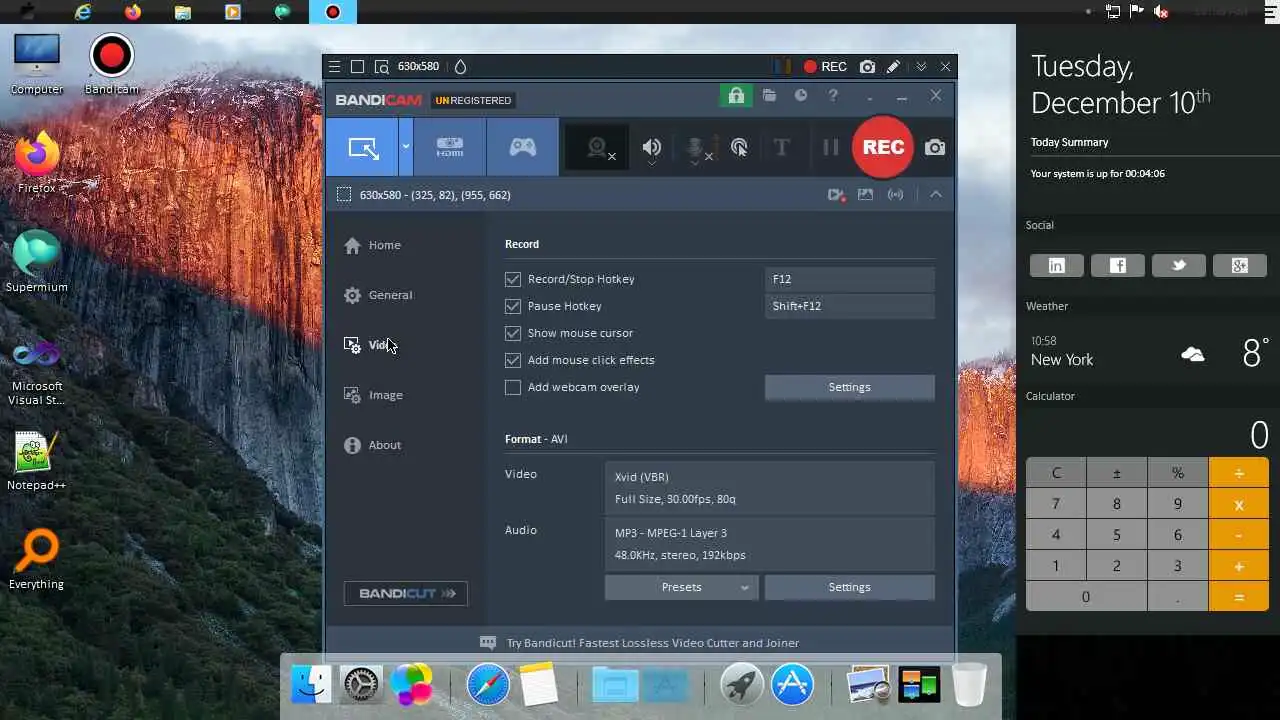Screen dimensions: 1280x720
Task: Click the green lock icon in Bandicam
Action: tap(736, 96)
